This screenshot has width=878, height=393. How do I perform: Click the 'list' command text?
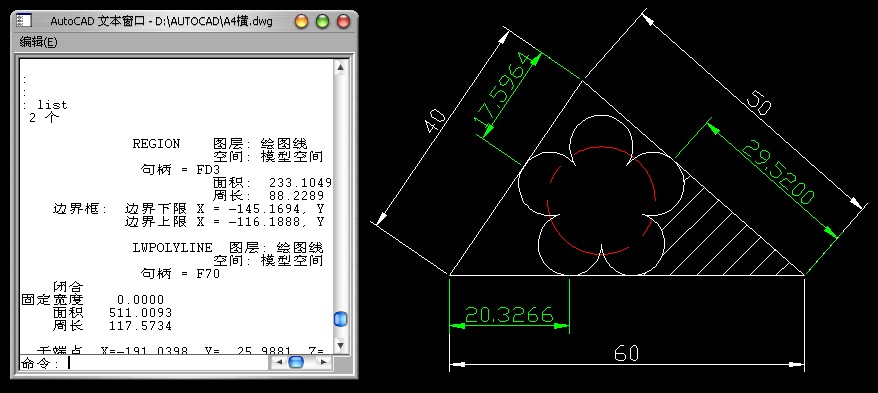pyautogui.click(x=52, y=105)
